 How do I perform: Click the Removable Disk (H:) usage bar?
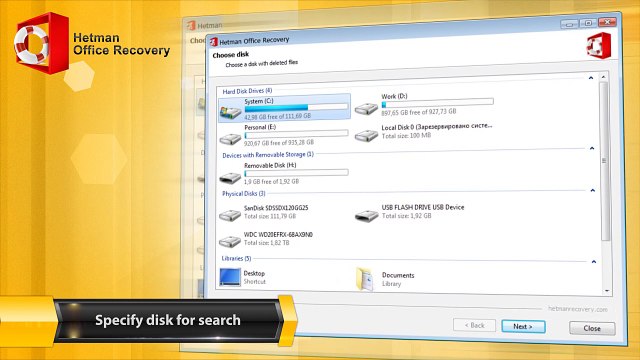coord(296,173)
